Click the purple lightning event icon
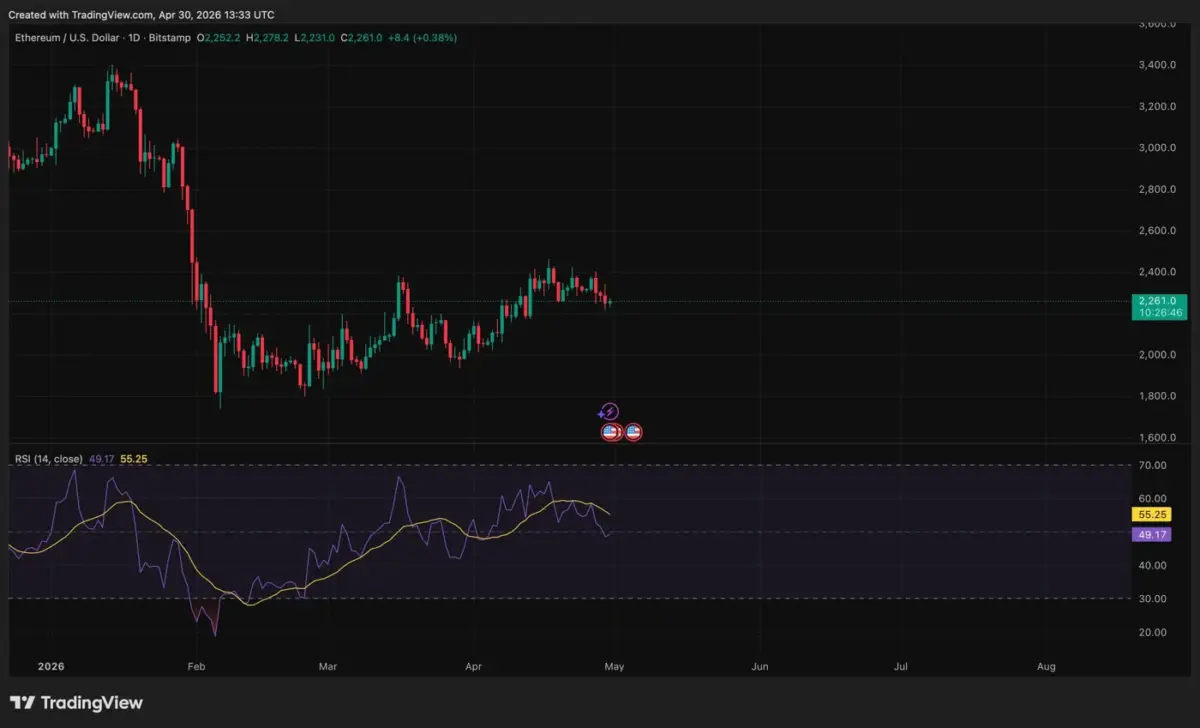The height and width of the screenshot is (728, 1200). [608, 412]
